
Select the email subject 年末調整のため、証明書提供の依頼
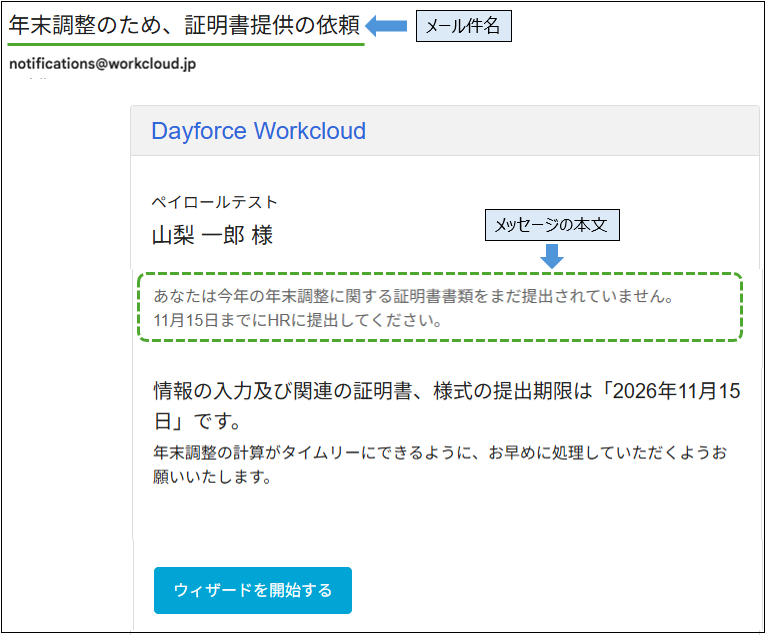coord(184,25)
